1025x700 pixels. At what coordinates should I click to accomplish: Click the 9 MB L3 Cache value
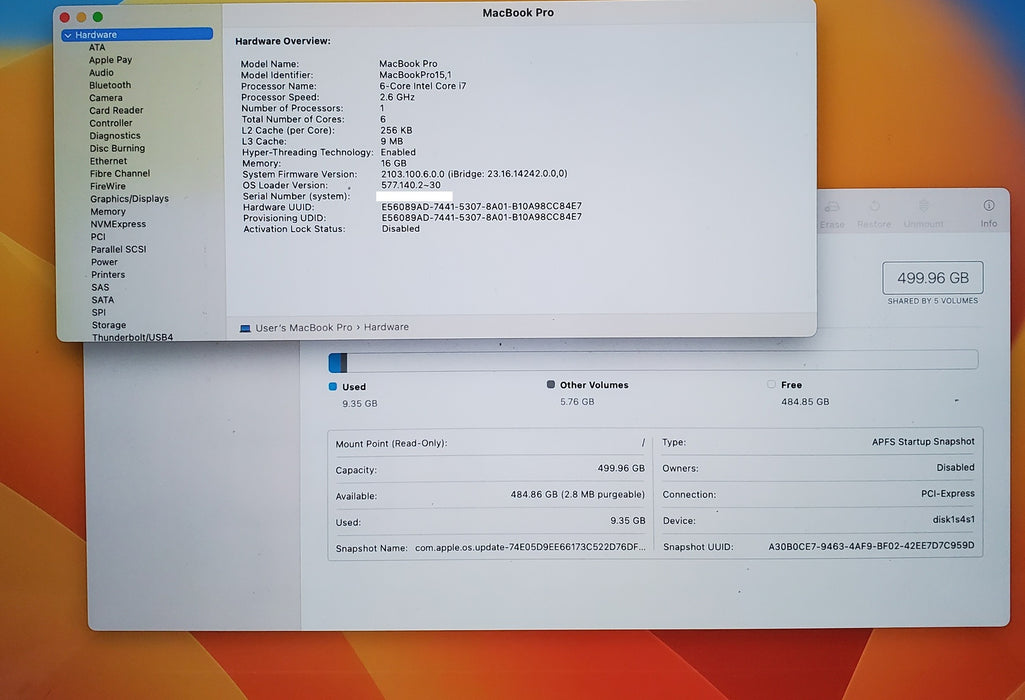392,141
